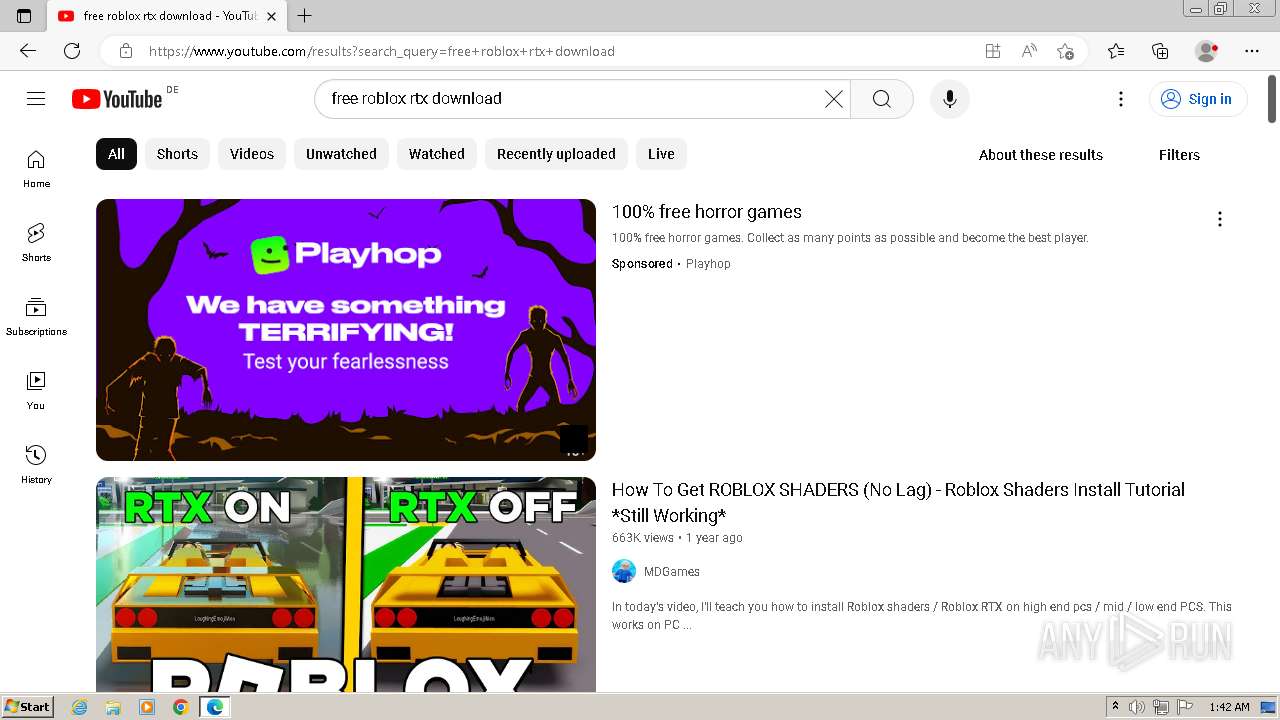The height and width of the screenshot is (720, 1280).
Task: Open Subscriptions in the sidebar
Action: [x=36, y=316]
